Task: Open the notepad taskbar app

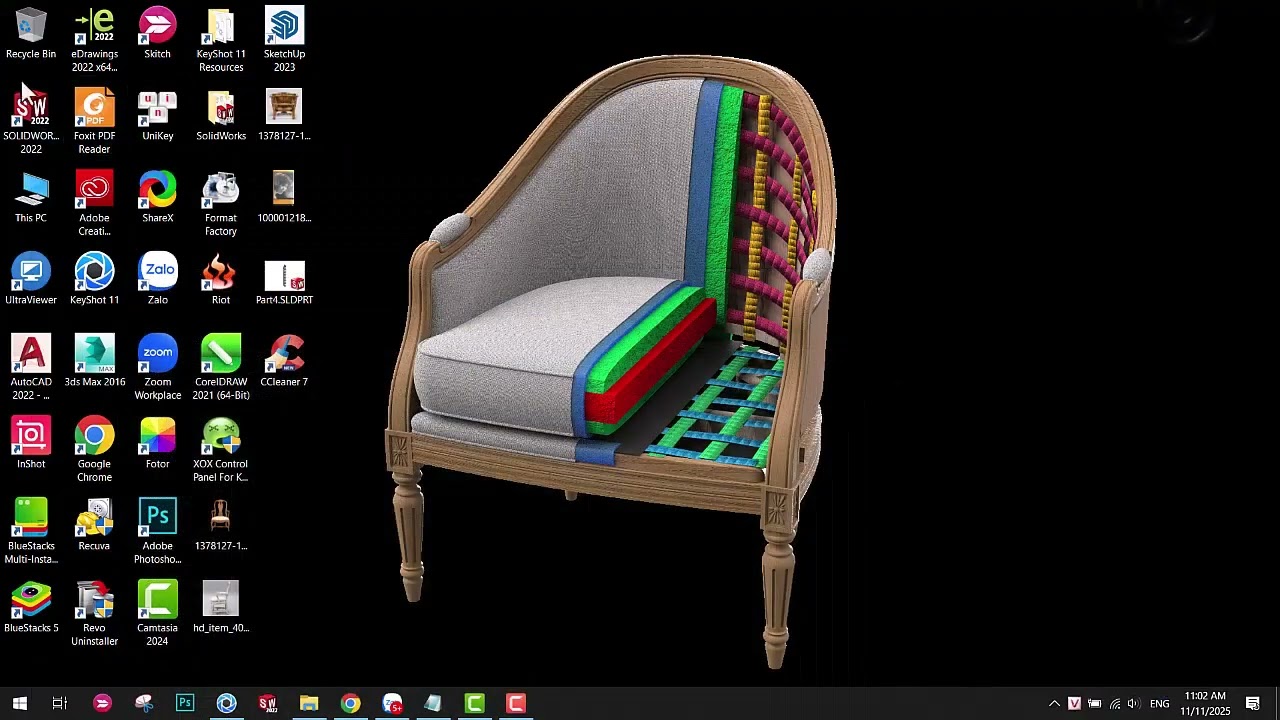Action: click(433, 704)
